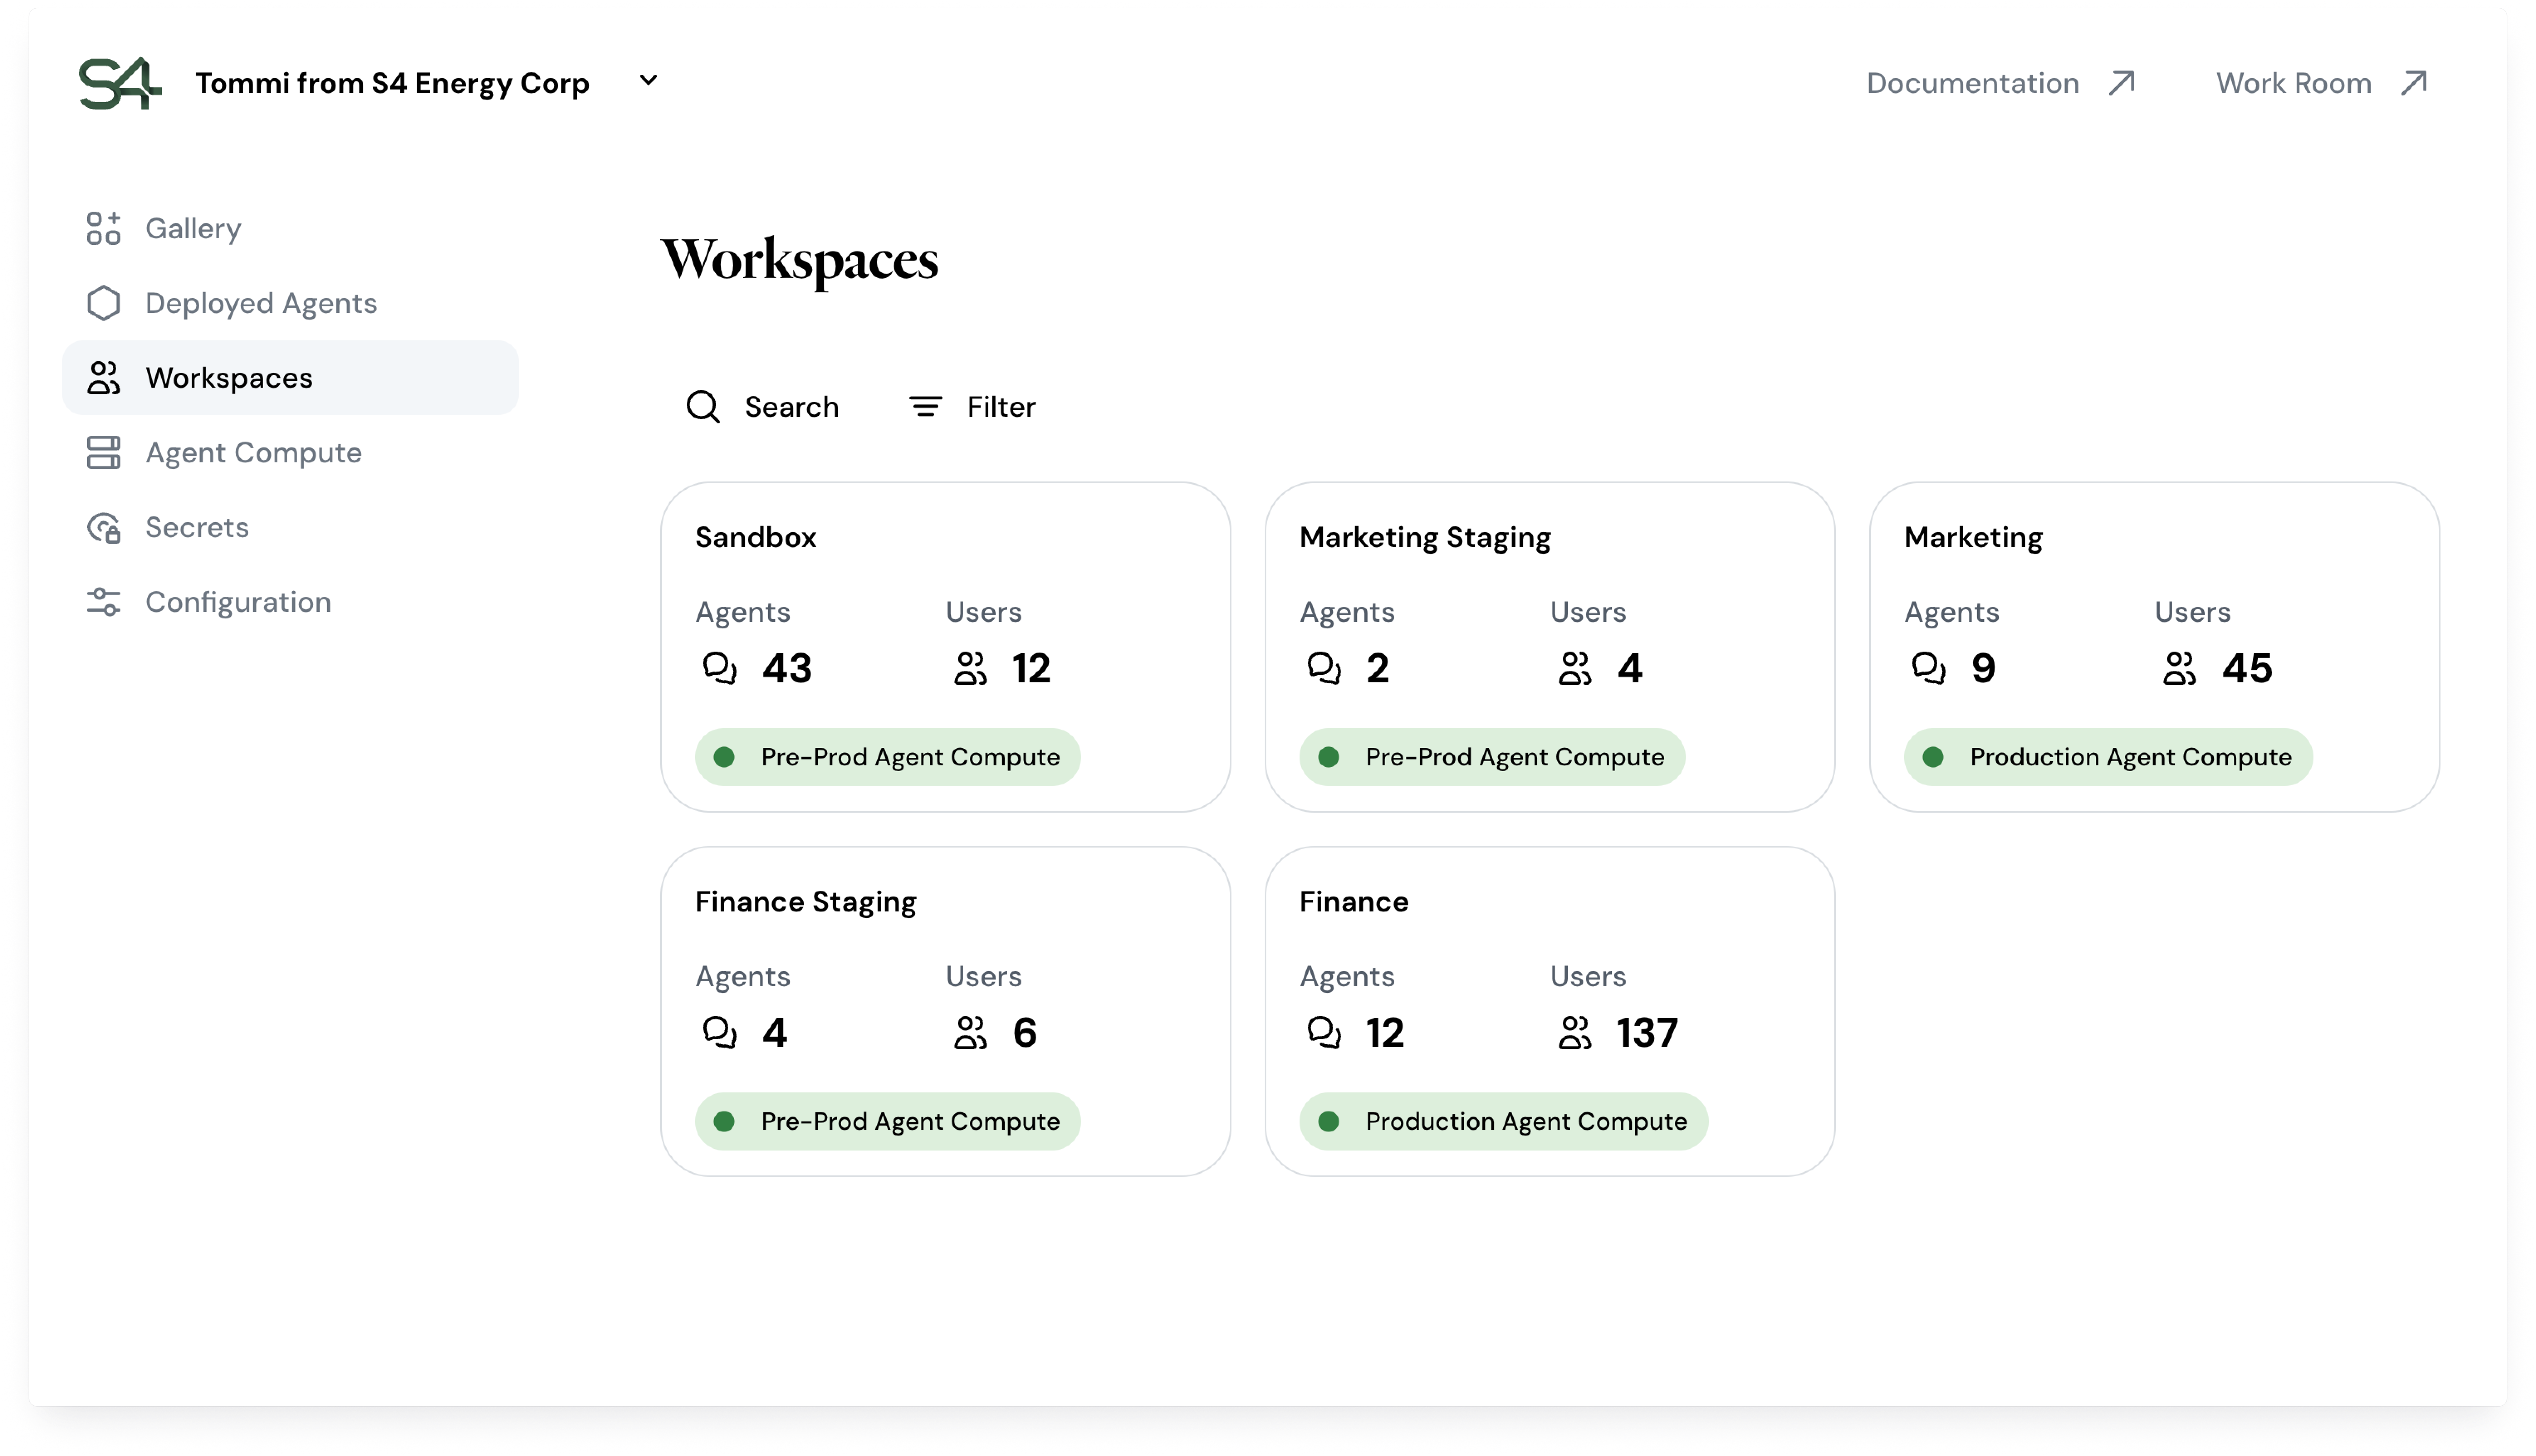The image size is (2536, 1456).
Task: Click Marketing user count 45
Action: tap(2247, 668)
